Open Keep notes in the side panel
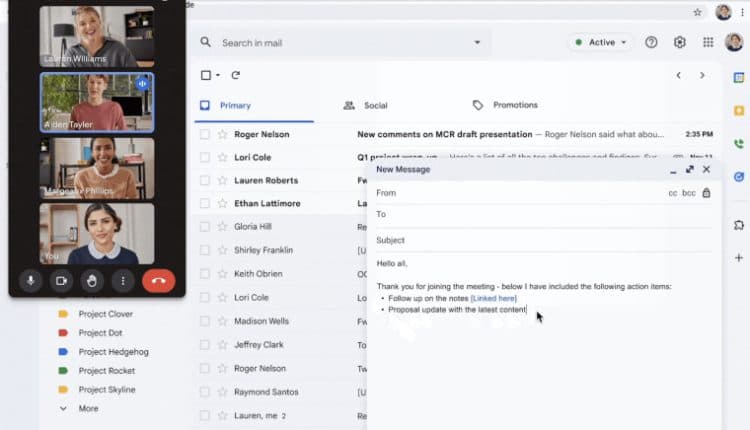 (x=739, y=110)
